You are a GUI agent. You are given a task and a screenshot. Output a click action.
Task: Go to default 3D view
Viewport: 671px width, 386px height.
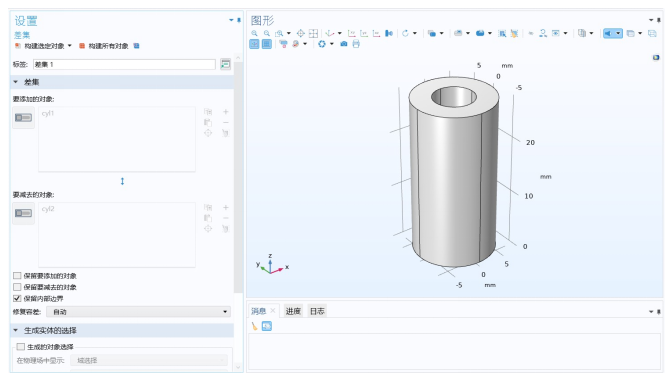coord(330,33)
